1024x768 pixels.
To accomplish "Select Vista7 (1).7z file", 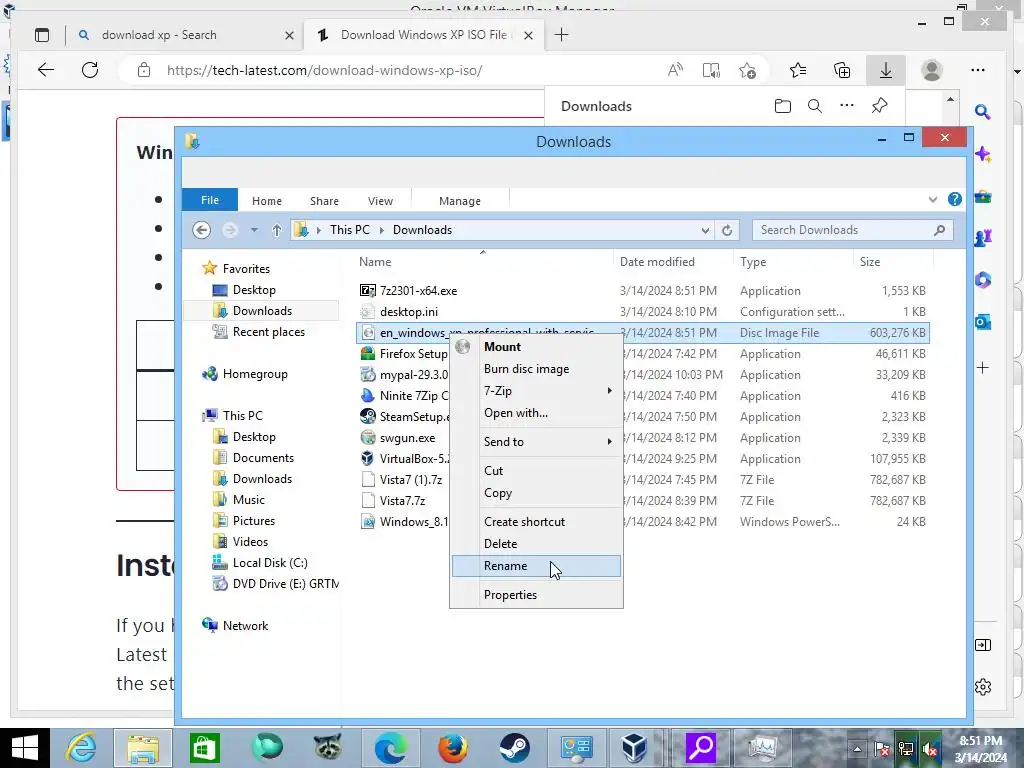I will [411, 480].
